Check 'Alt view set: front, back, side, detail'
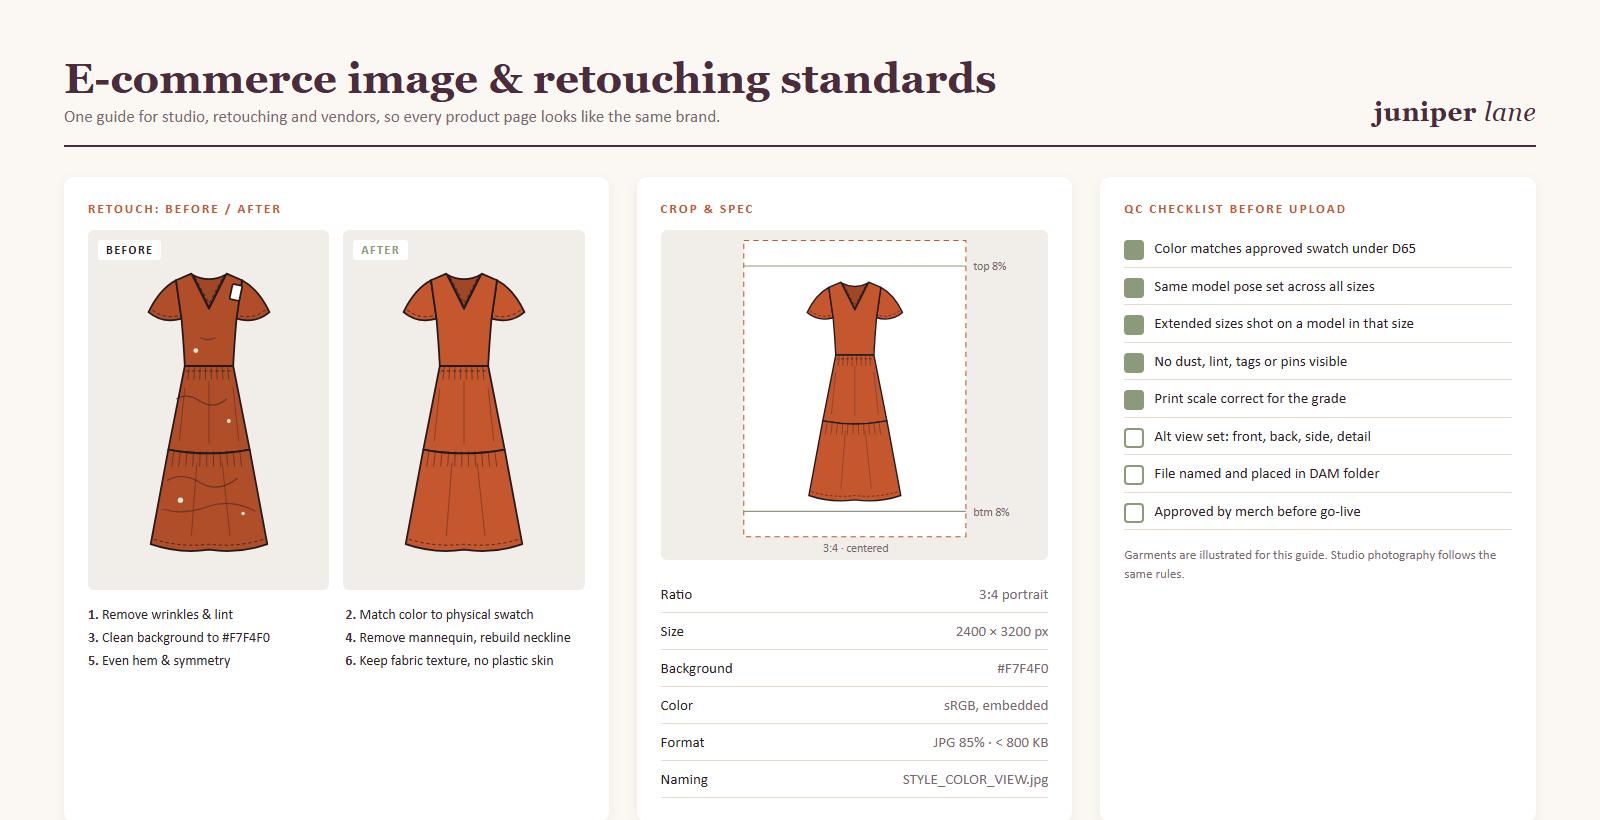1600x820 pixels. pos(1134,437)
